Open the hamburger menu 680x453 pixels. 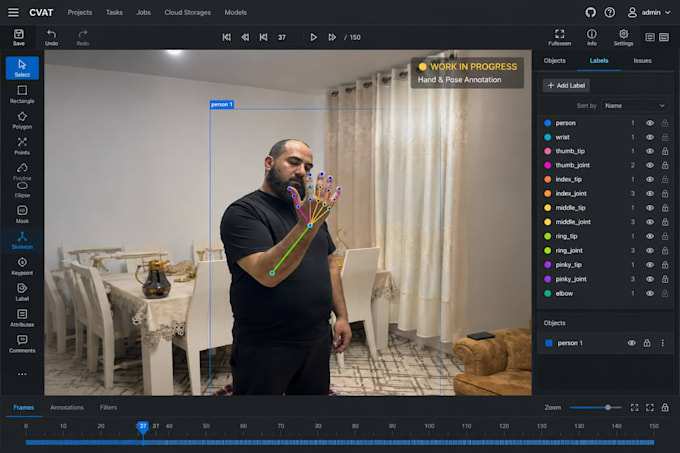(13, 12)
